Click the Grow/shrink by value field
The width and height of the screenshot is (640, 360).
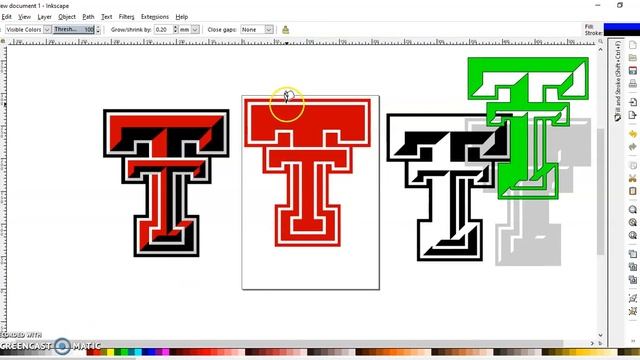tap(163, 30)
